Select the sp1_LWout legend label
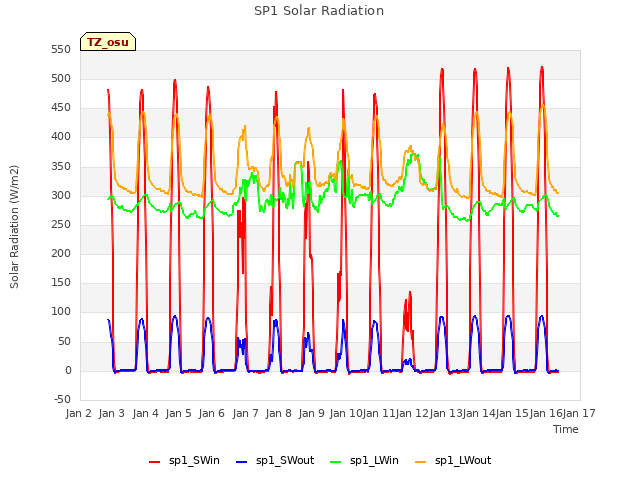This screenshot has height=480, width=640. pos(463,460)
